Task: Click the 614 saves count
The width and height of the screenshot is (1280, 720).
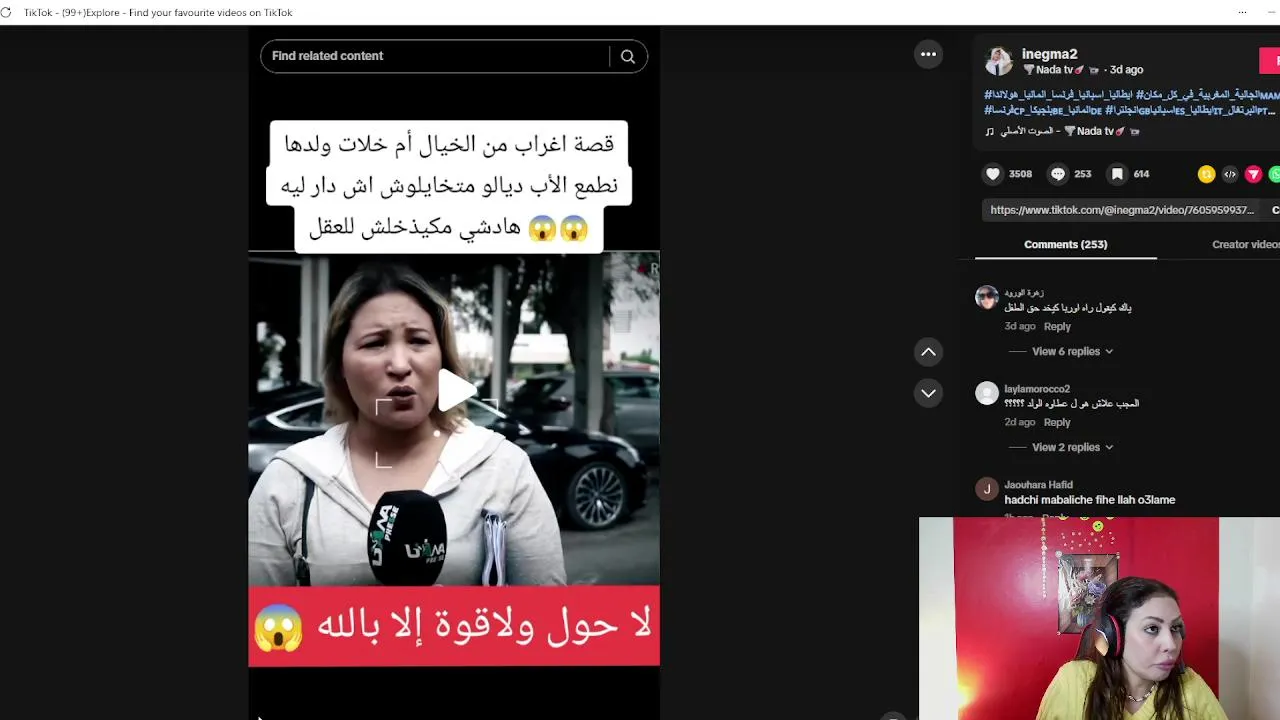Action: tap(1141, 174)
